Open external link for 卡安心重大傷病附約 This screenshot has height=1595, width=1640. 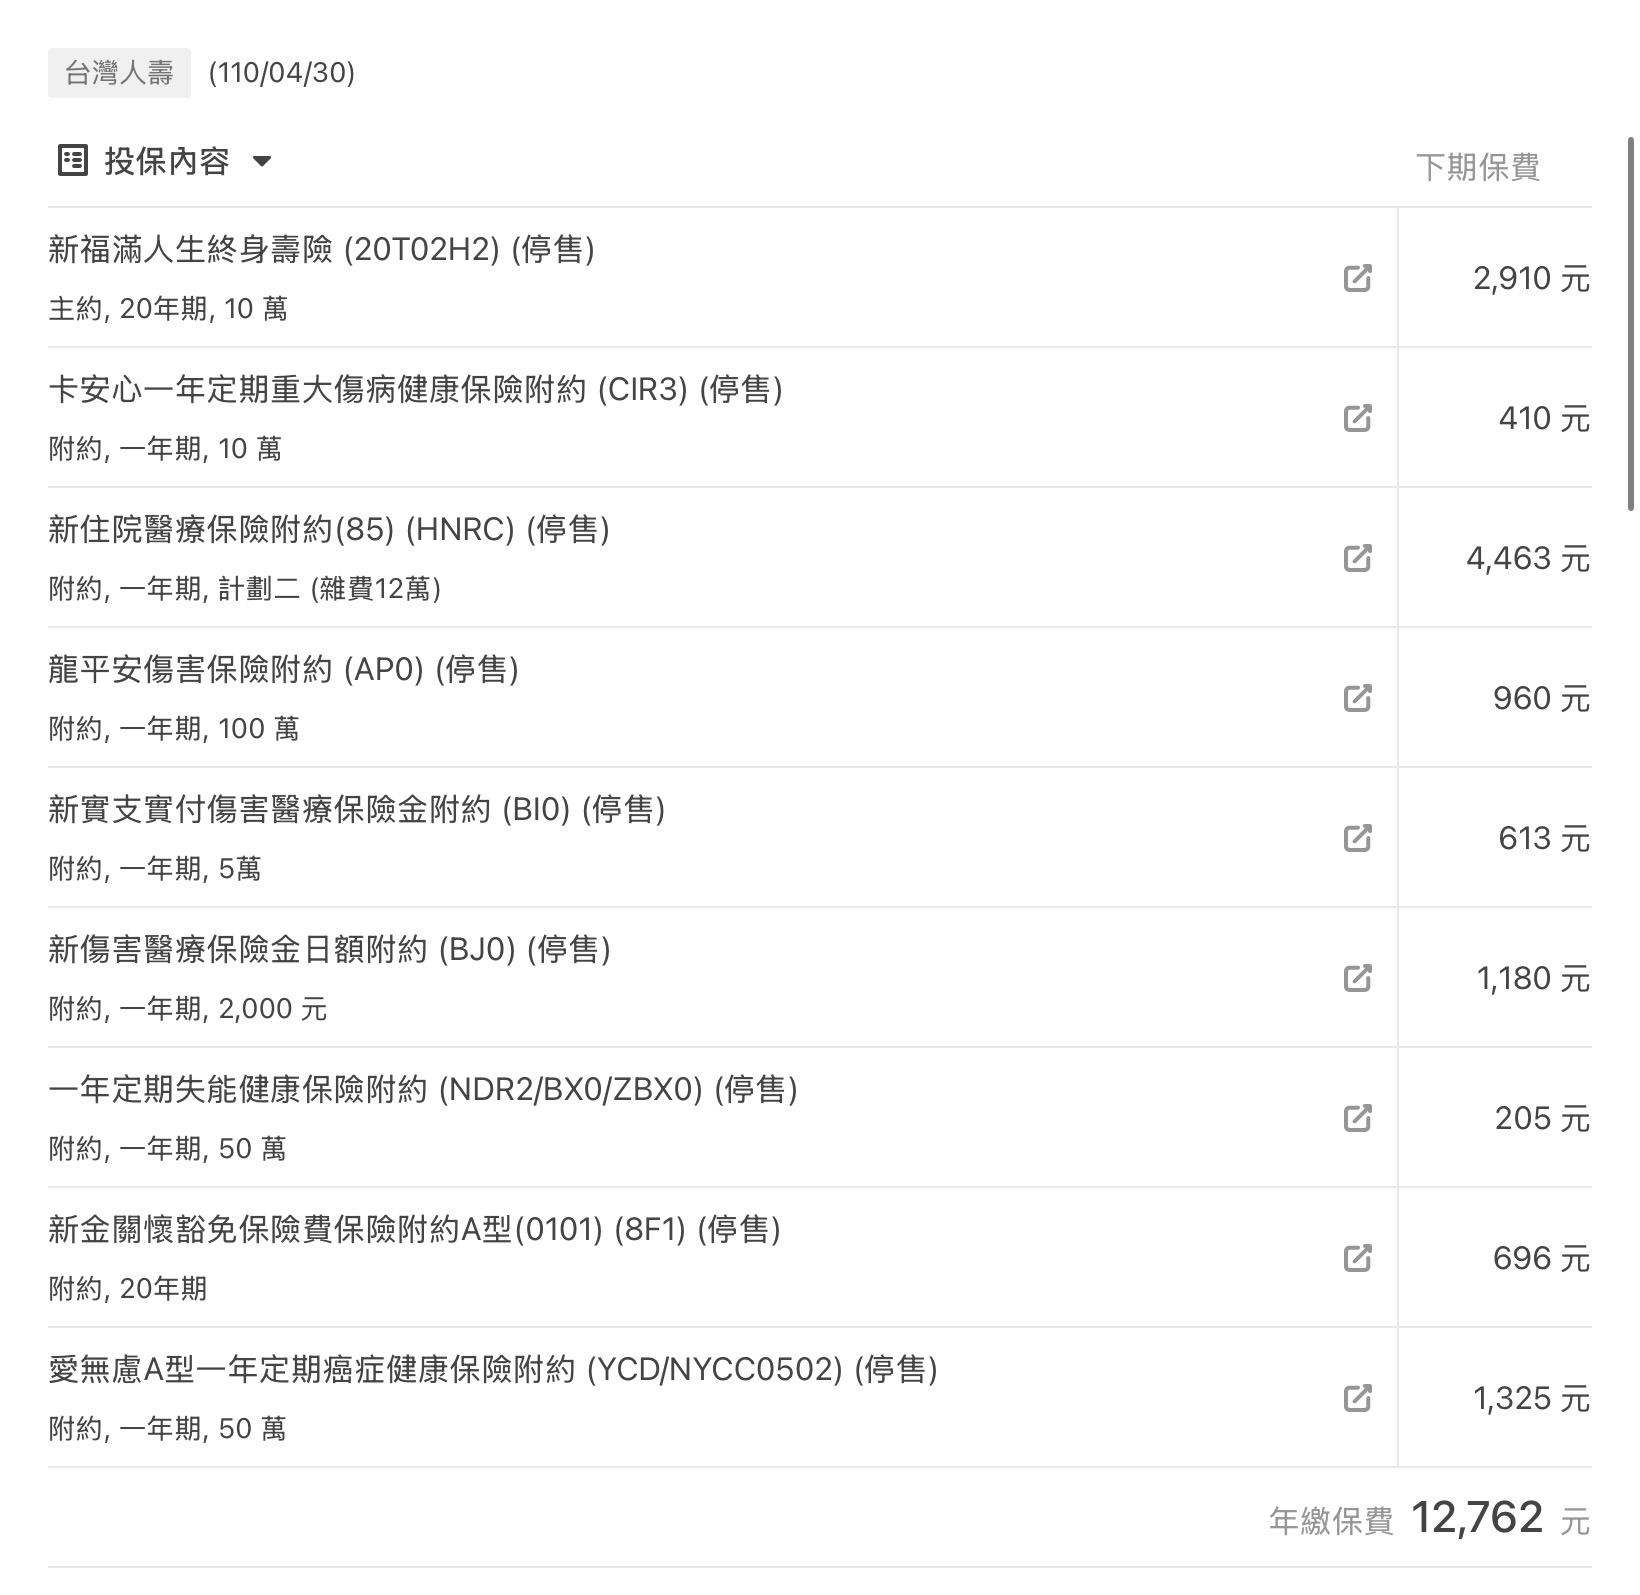pyautogui.click(x=1357, y=418)
